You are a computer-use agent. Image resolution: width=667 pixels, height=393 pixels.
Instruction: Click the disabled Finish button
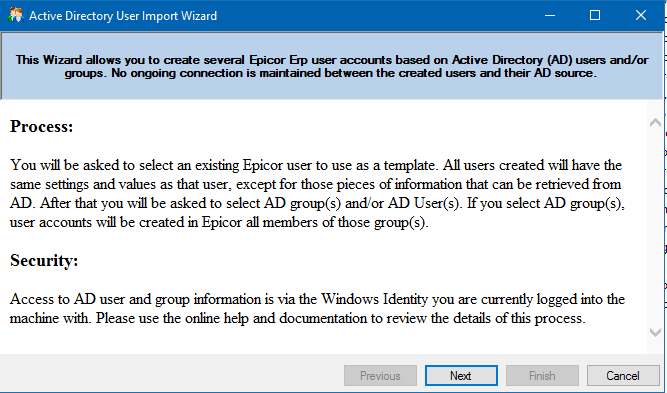[542, 376]
